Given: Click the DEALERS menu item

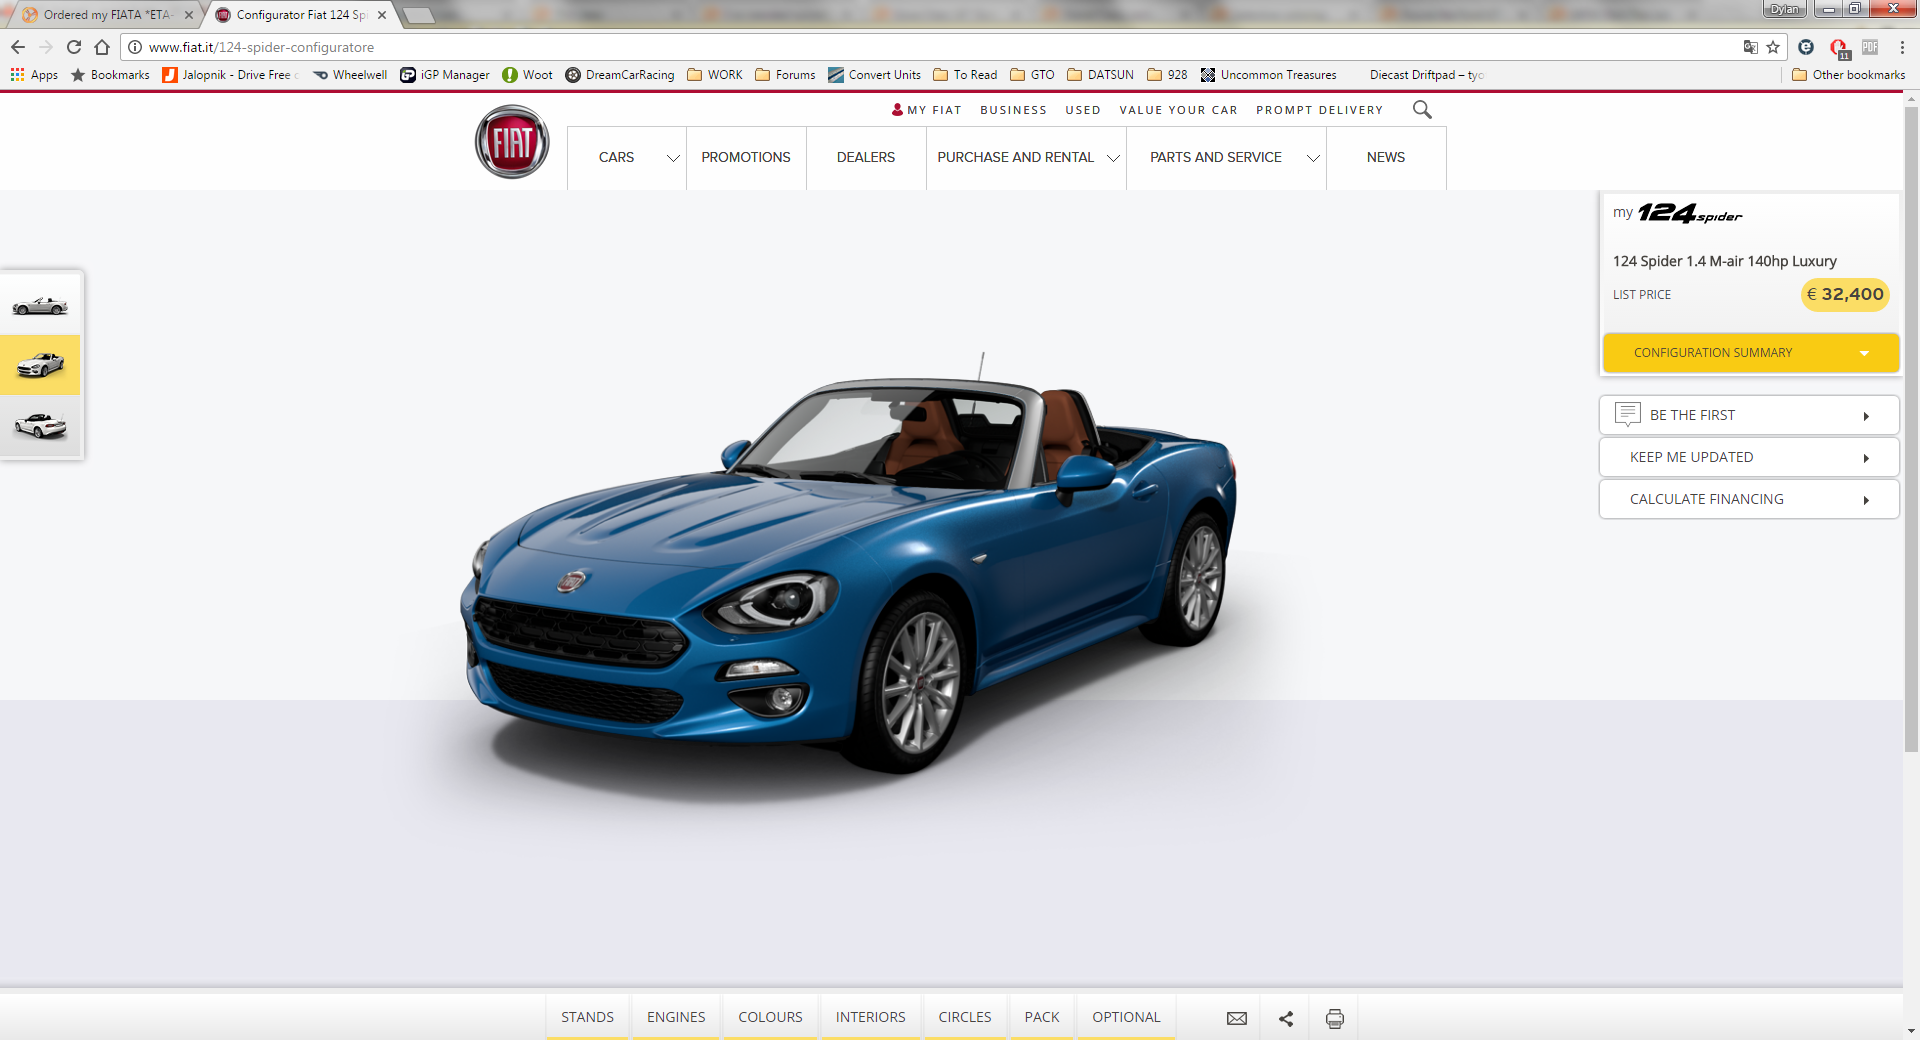Looking at the screenshot, I should [866, 158].
